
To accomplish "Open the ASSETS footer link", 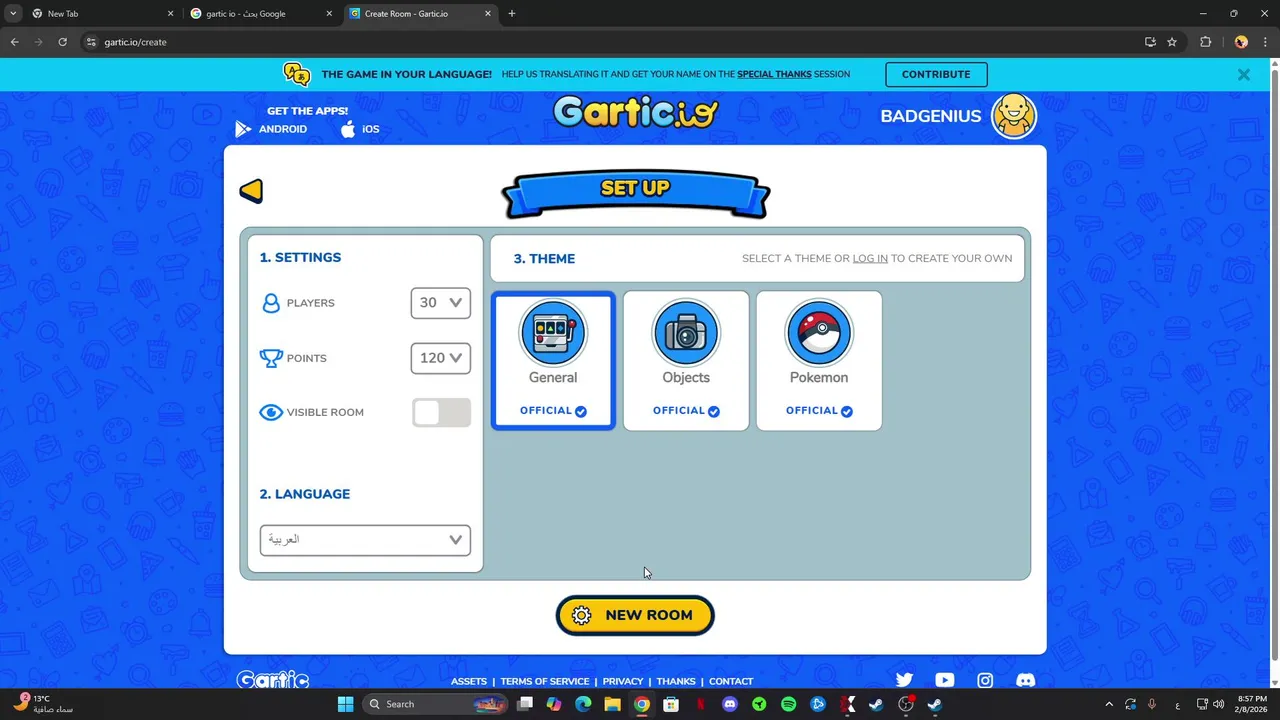I will (x=469, y=681).
